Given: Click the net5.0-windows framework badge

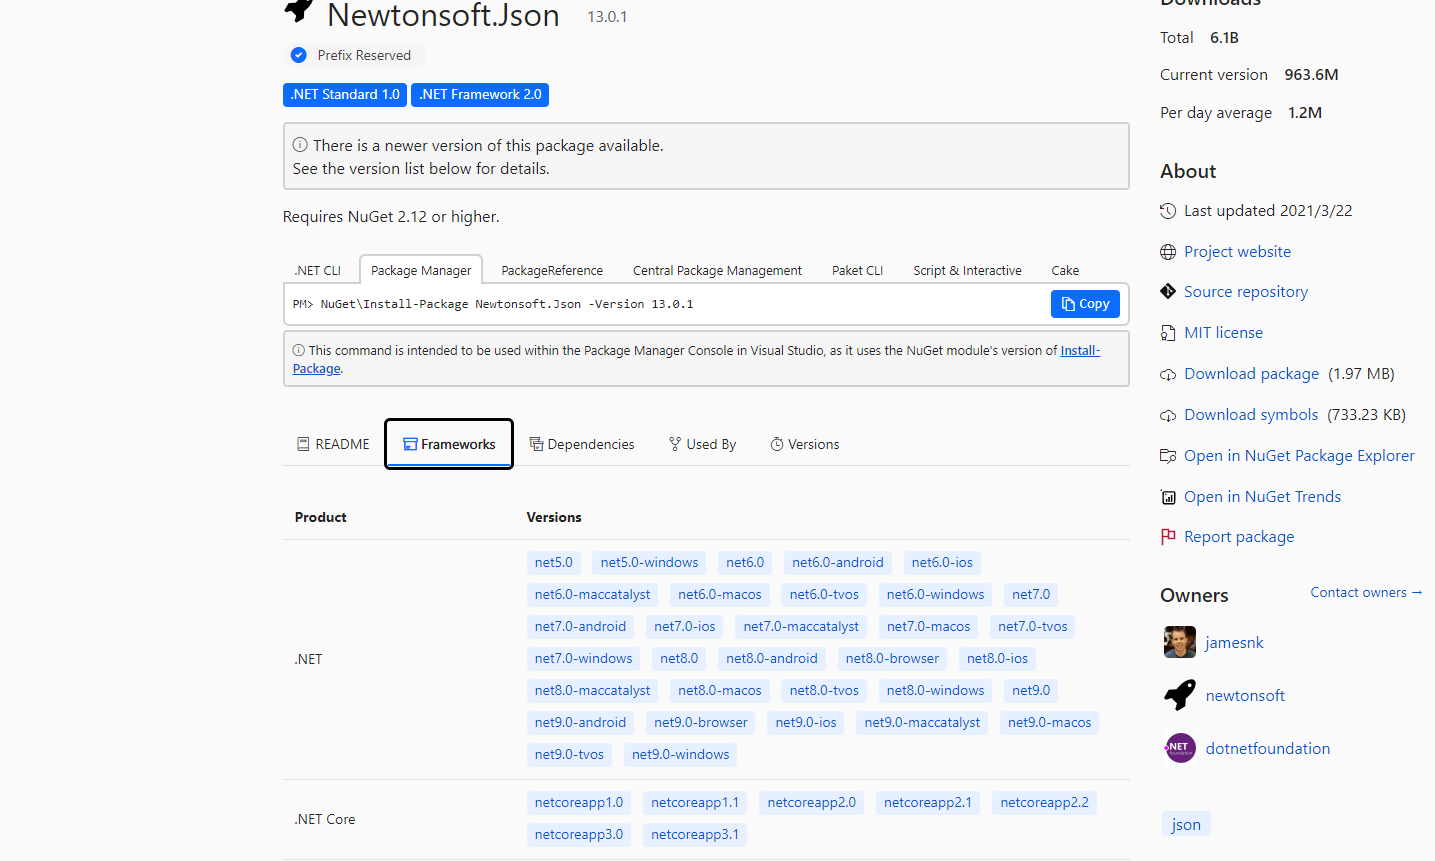Looking at the screenshot, I should coord(649,563).
